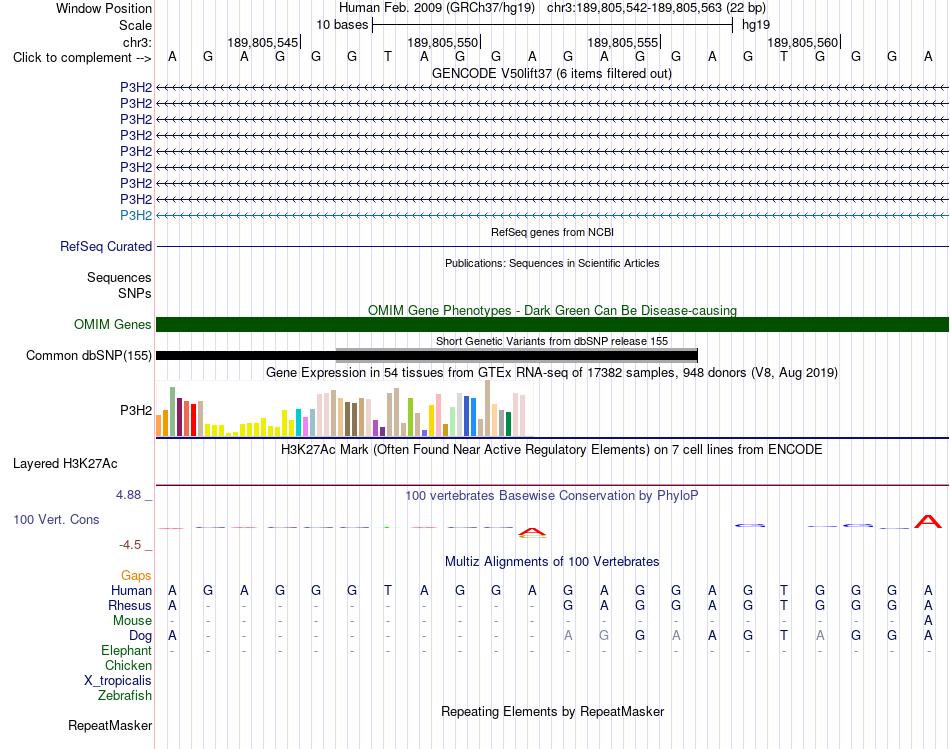Click 'Multiz Alignments of 100 Vertebrates' title
950x749 pixels.
pyautogui.click(x=552, y=562)
